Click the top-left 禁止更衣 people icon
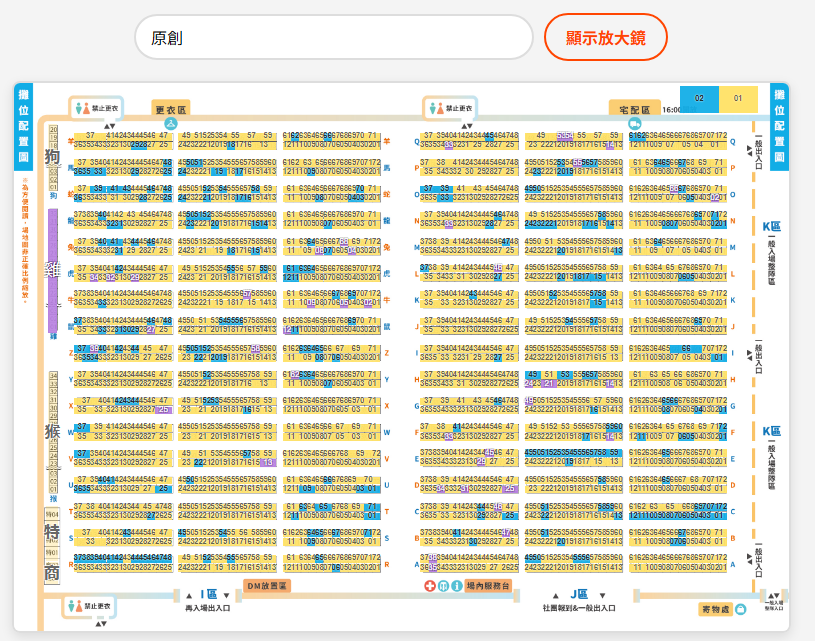Screen dimensions: 815x641 click(82, 108)
